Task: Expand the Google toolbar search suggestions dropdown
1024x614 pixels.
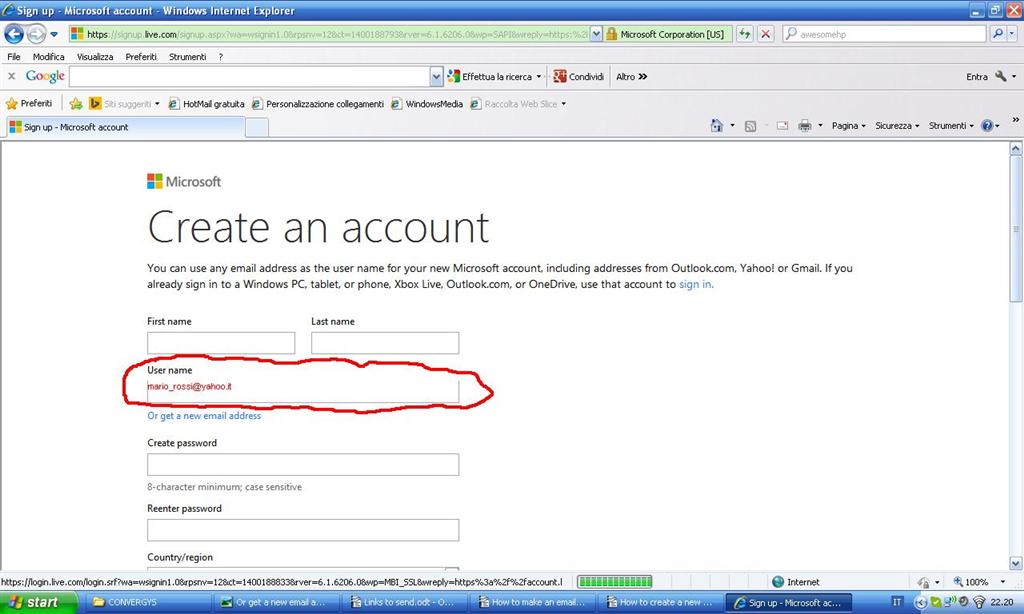Action: [436, 77]
